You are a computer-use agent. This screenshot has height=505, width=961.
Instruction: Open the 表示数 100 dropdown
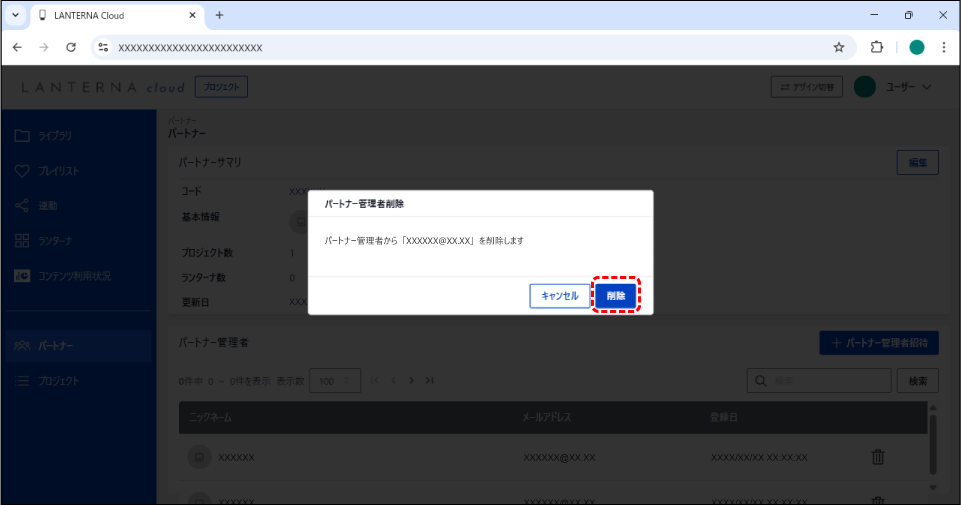335,380
